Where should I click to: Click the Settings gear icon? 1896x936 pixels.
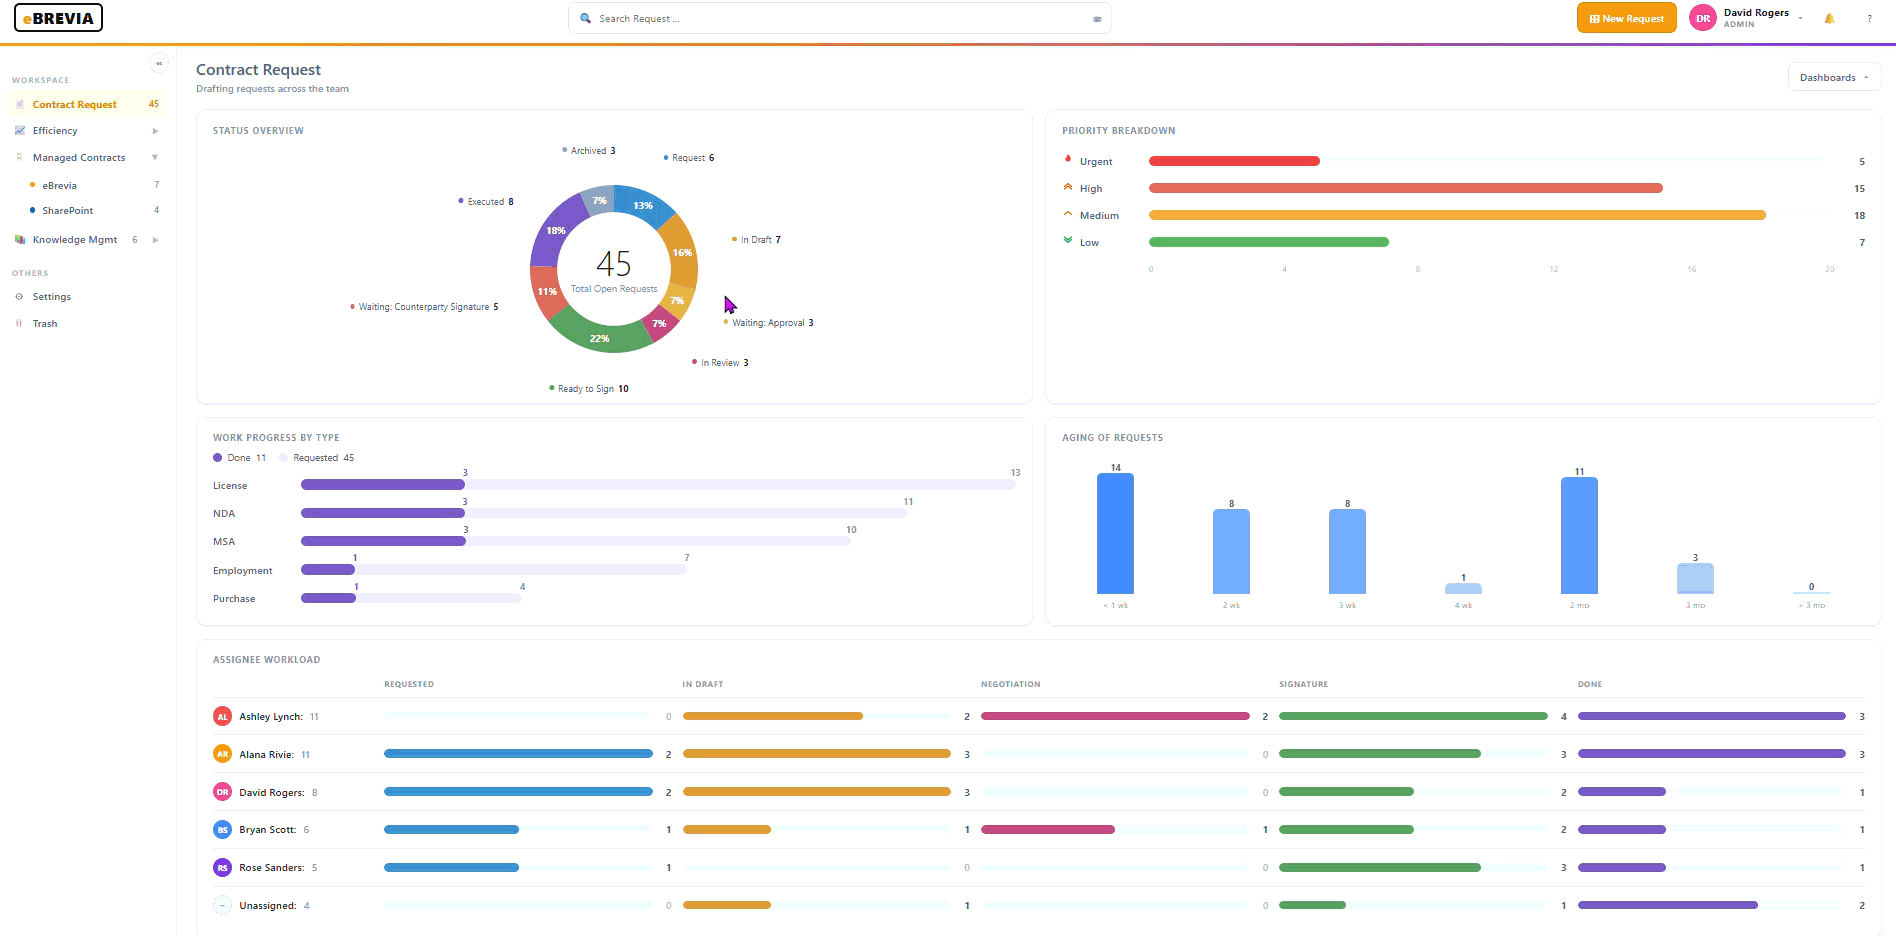20,297
